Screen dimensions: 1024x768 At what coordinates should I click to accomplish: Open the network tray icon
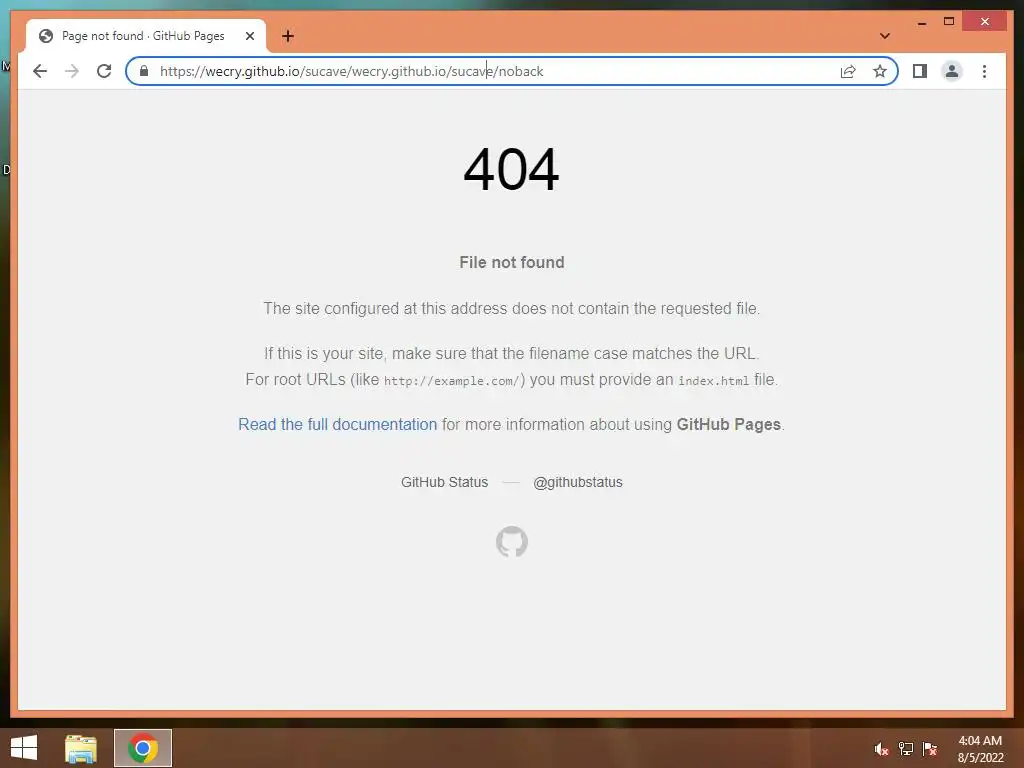(x=906, y=749)
